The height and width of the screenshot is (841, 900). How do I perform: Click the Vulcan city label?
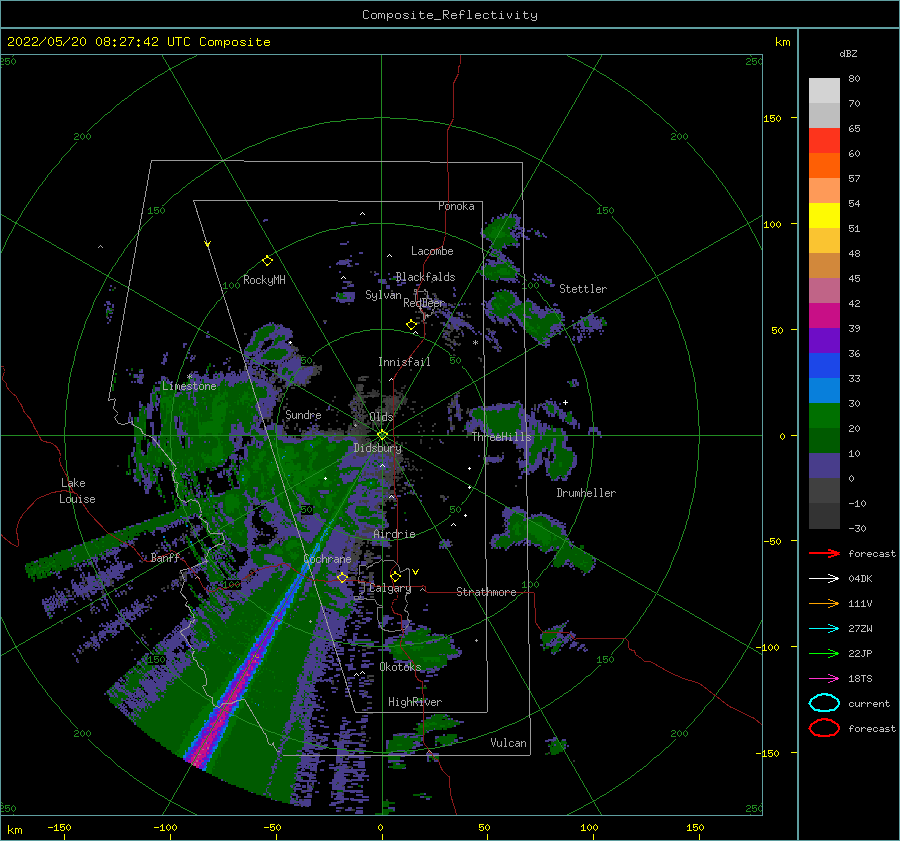tap(509, 743)
